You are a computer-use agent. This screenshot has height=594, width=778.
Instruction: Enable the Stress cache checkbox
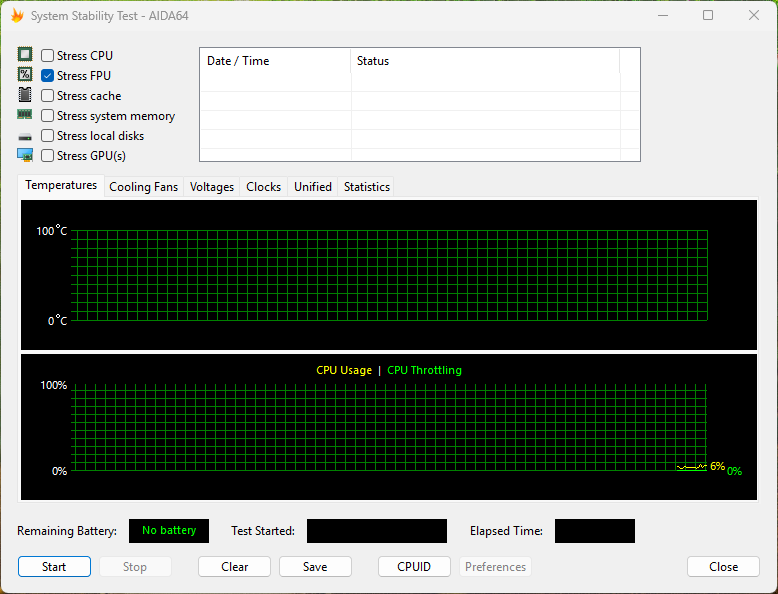48,96
